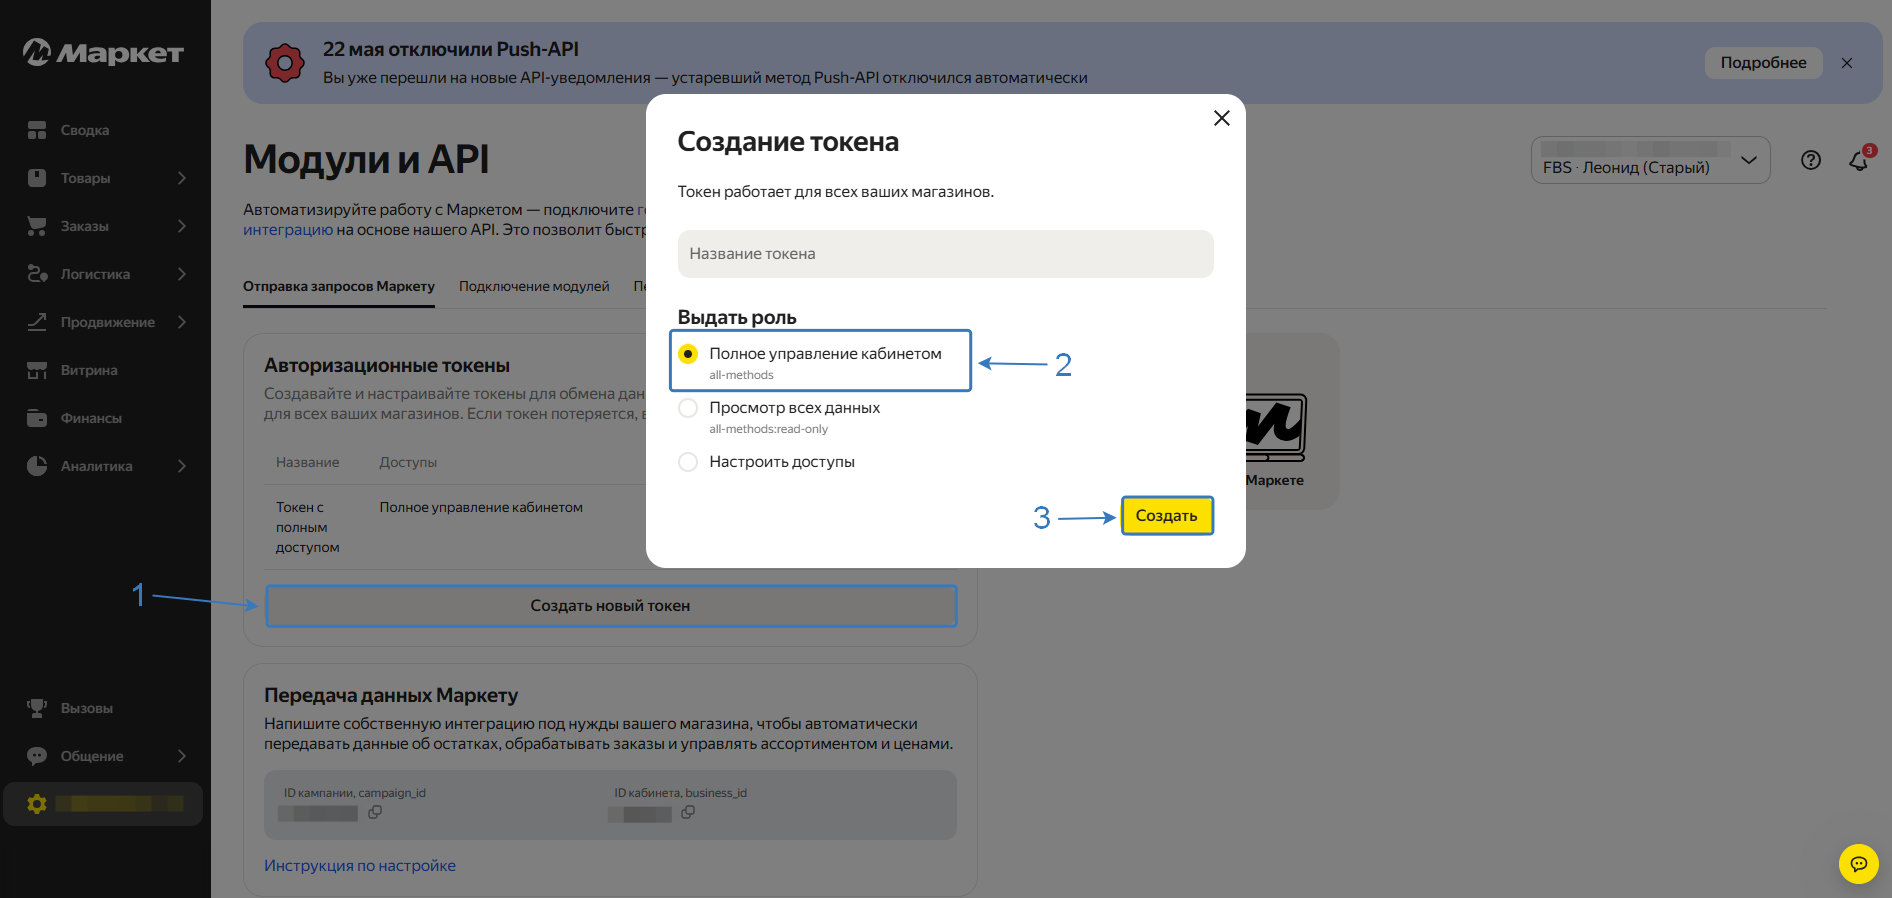Click the Логистика icon
Screen dimensions: 1892x898
coord(37,274)
